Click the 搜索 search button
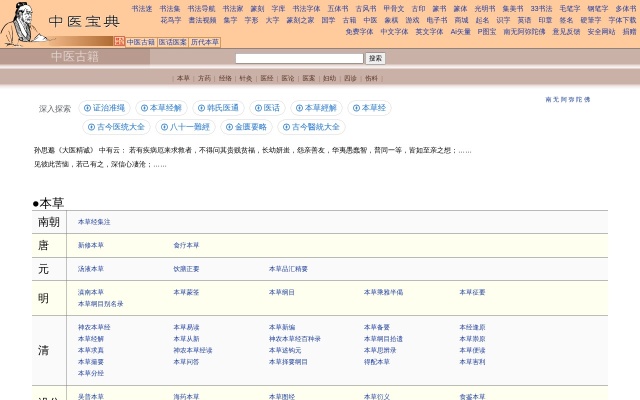Image resolution: width=640 pixels, height=400 pixels. coord(375,59)
